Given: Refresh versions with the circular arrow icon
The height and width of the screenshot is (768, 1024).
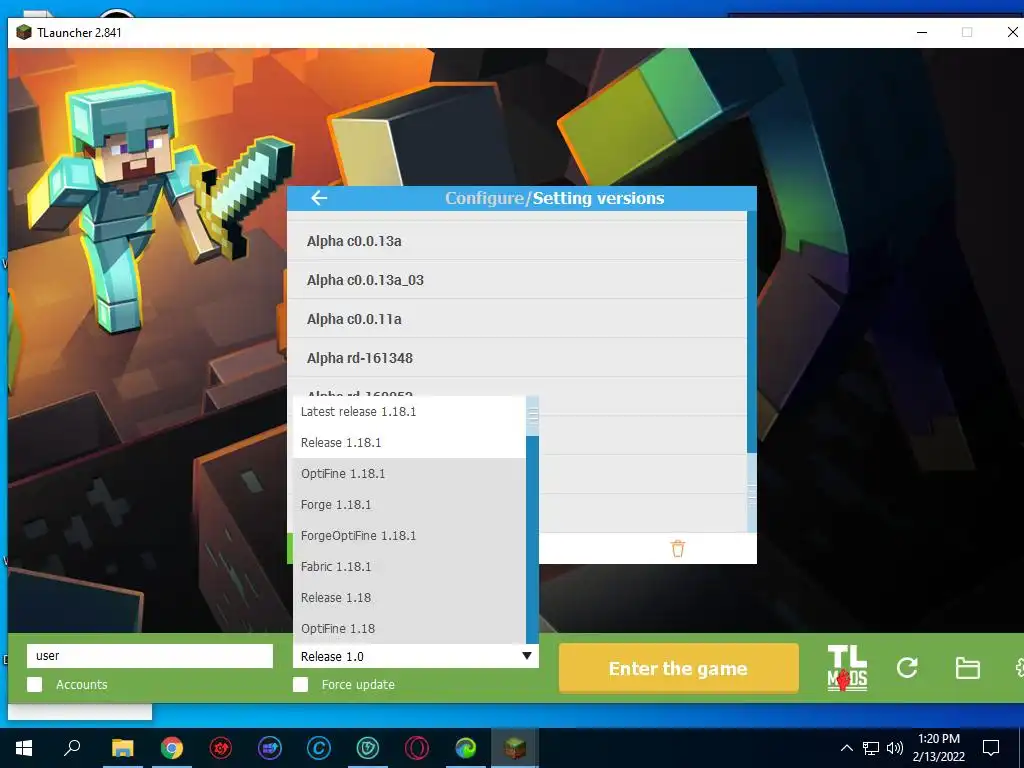Looking at the screenshot, I should [907, 667].
